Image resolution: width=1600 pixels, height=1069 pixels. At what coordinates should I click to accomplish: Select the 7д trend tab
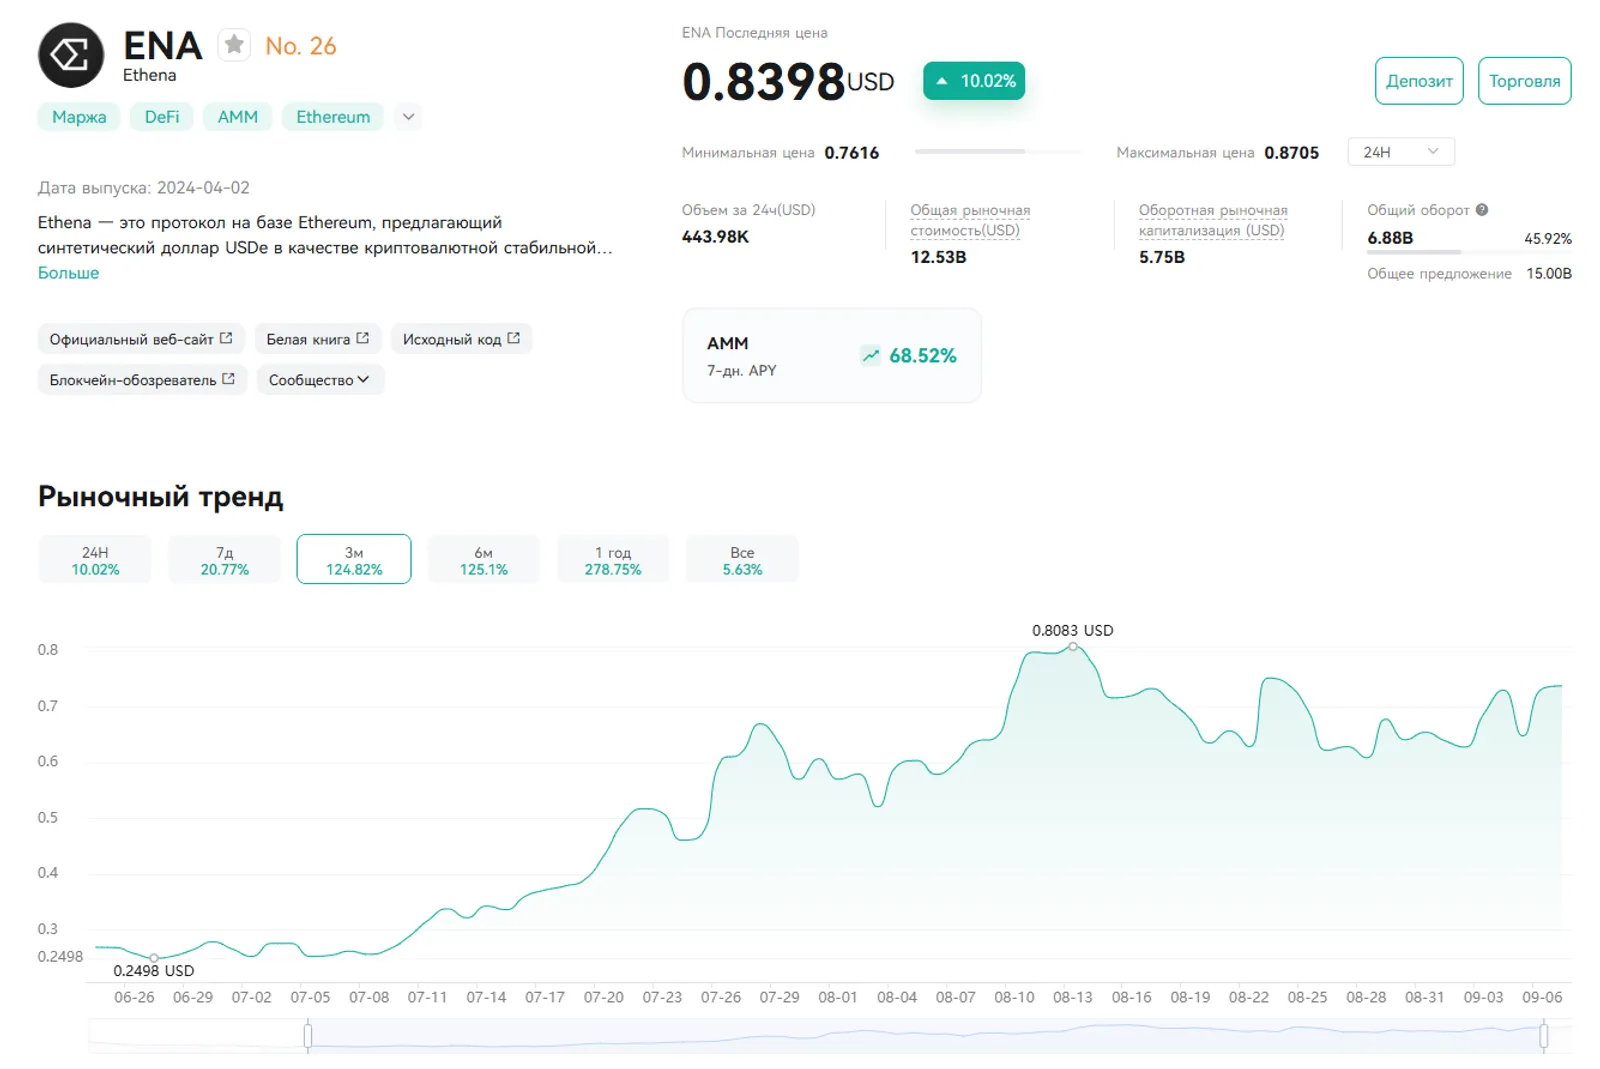point(224,560)
